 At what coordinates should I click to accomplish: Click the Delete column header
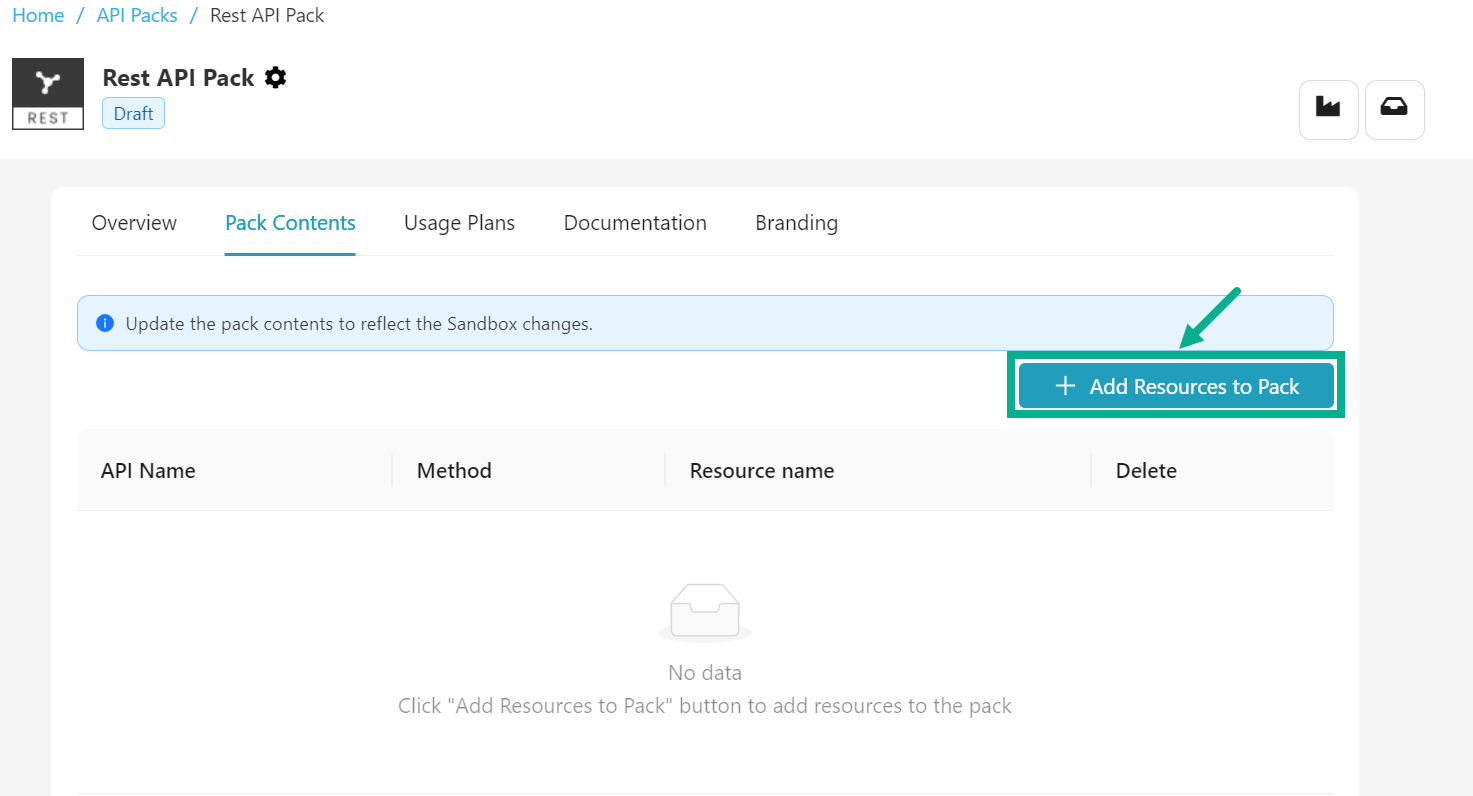(1146, 471)
